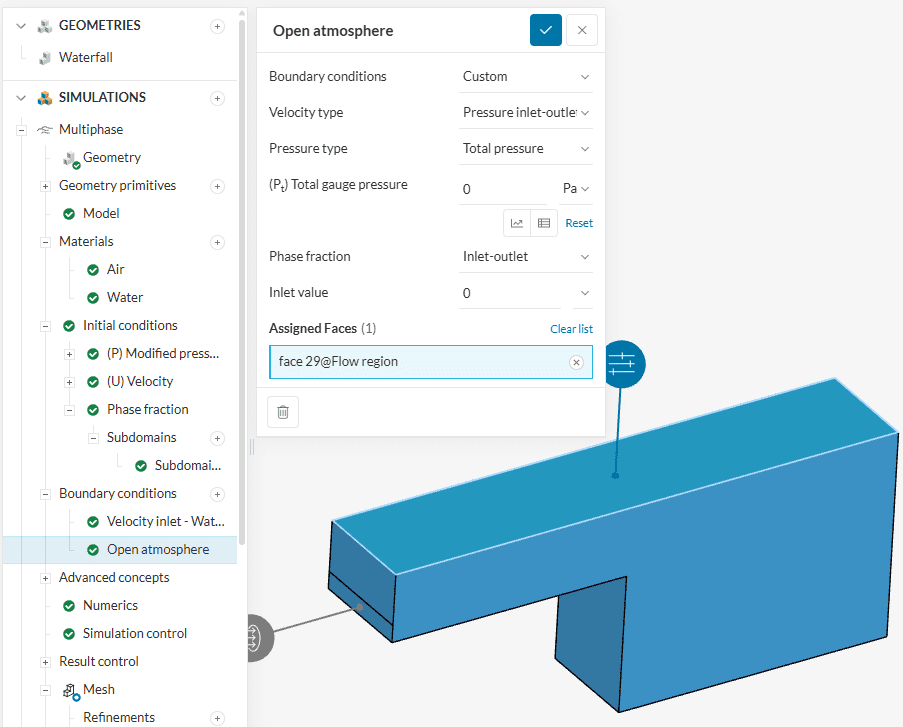Open the Velocity type dropdown
The image size is (903, 727).
(x=526, y=113)
